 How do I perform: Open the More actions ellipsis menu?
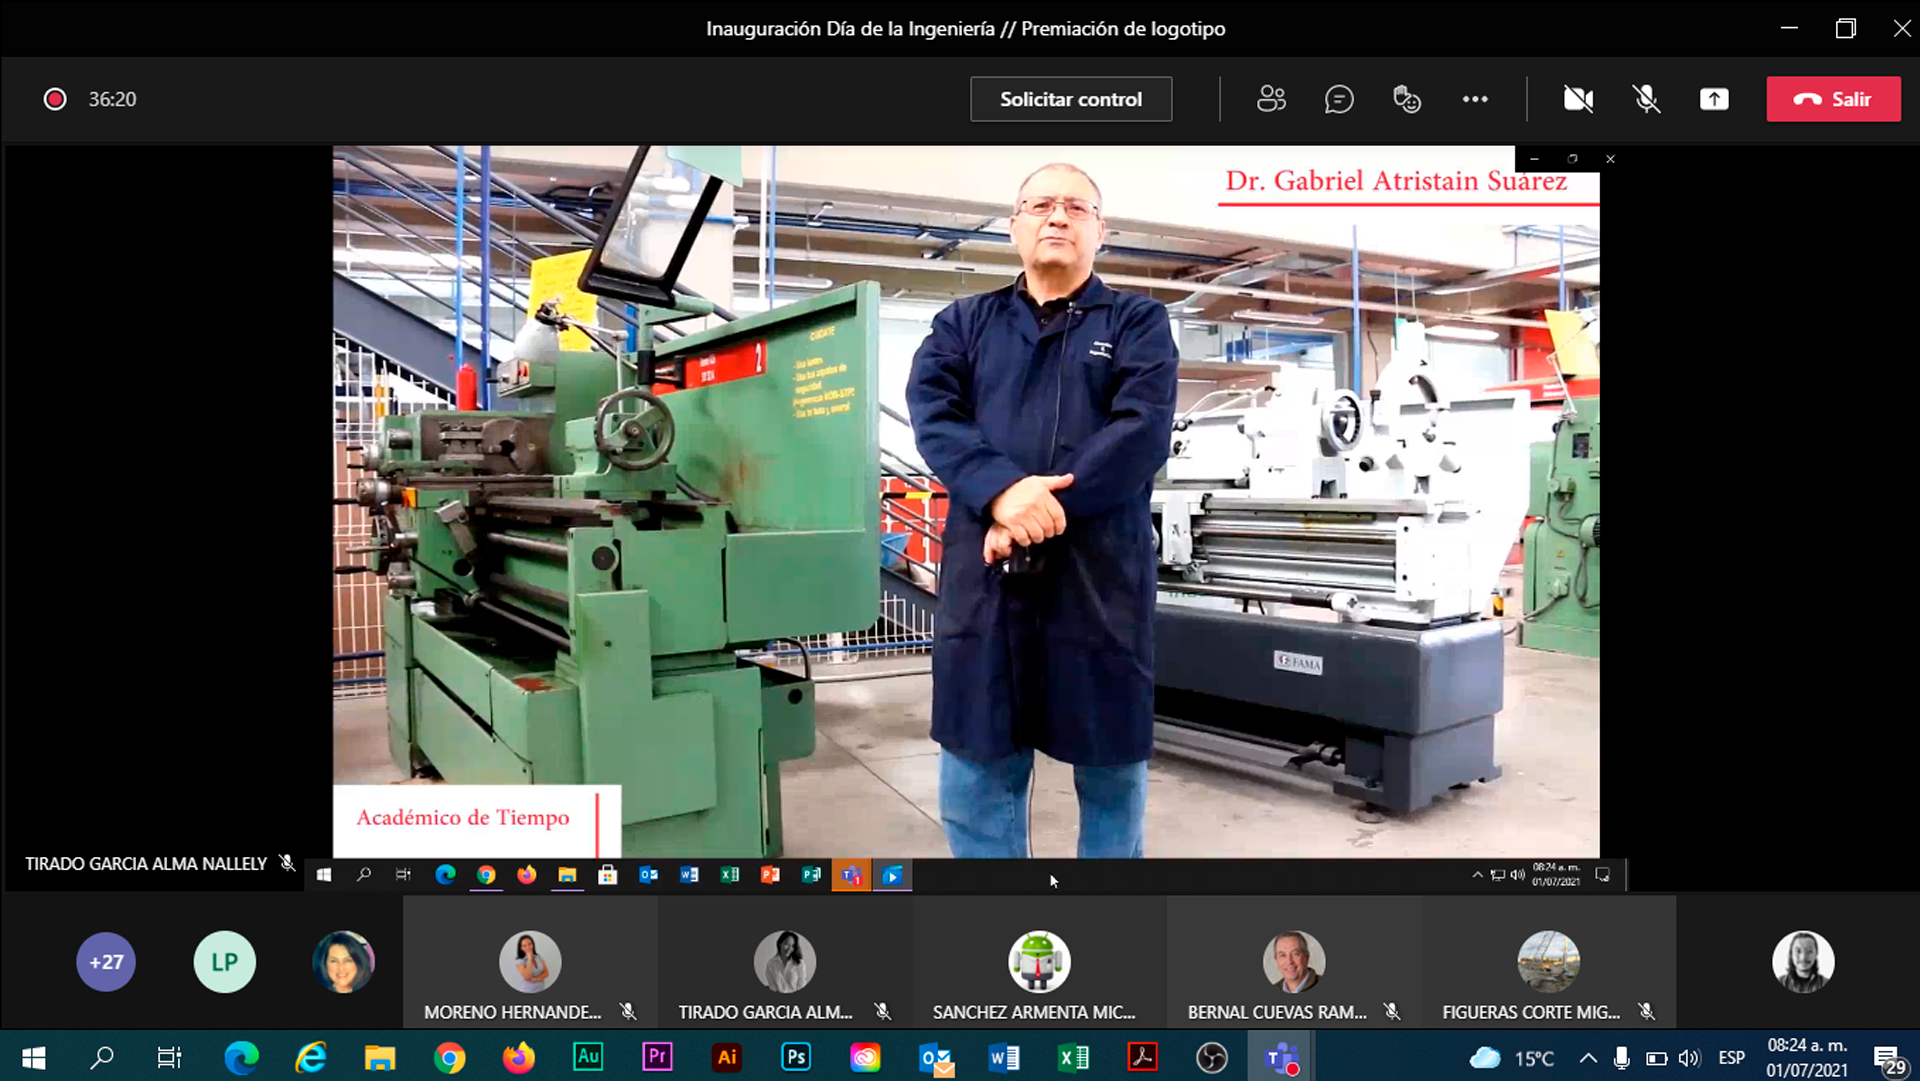(1475, 99)
